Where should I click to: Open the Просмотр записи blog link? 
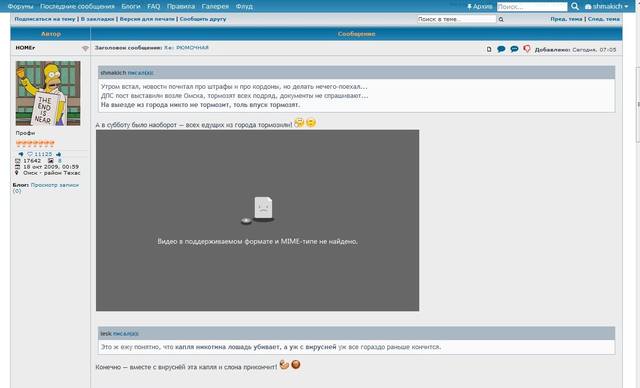click(x=55, y=185)
